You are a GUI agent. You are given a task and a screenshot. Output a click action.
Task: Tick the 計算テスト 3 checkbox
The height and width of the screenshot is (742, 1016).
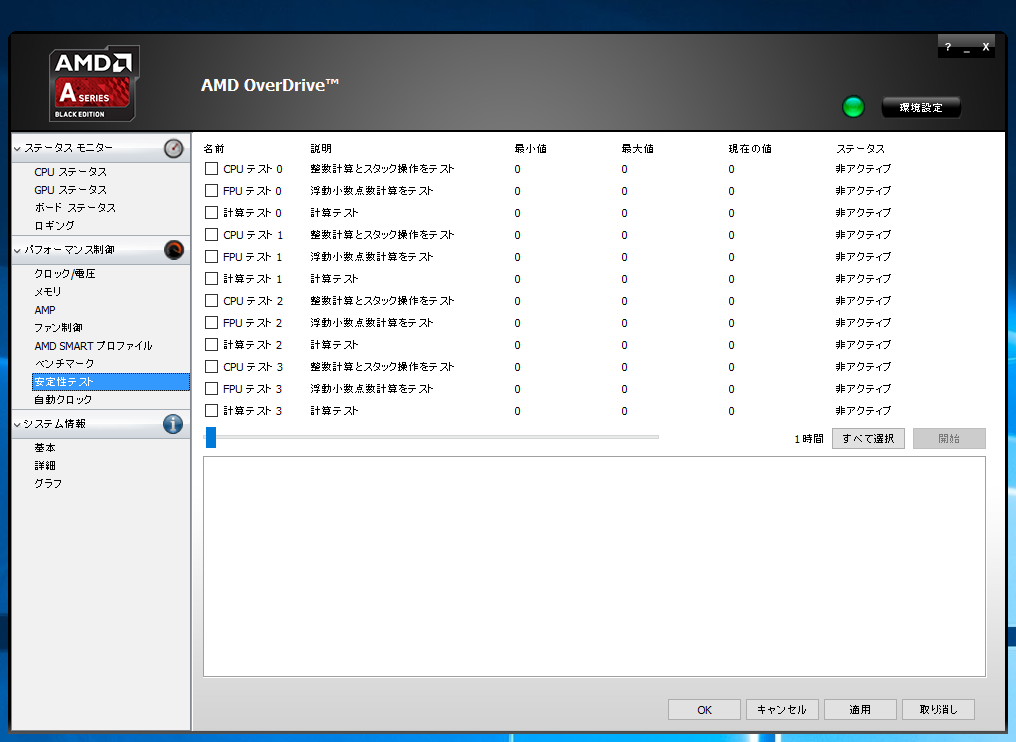click(211, 411)
